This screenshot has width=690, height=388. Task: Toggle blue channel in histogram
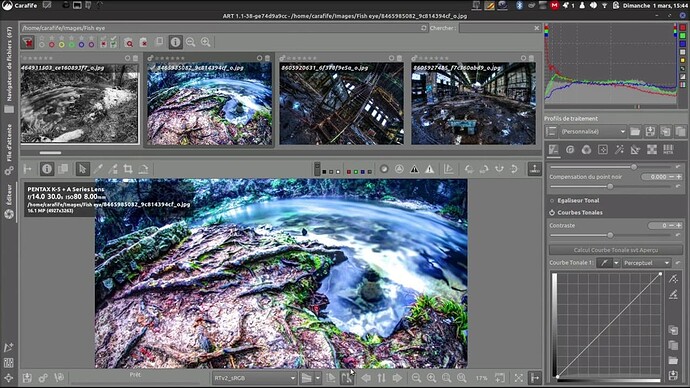tap(683, 44)
